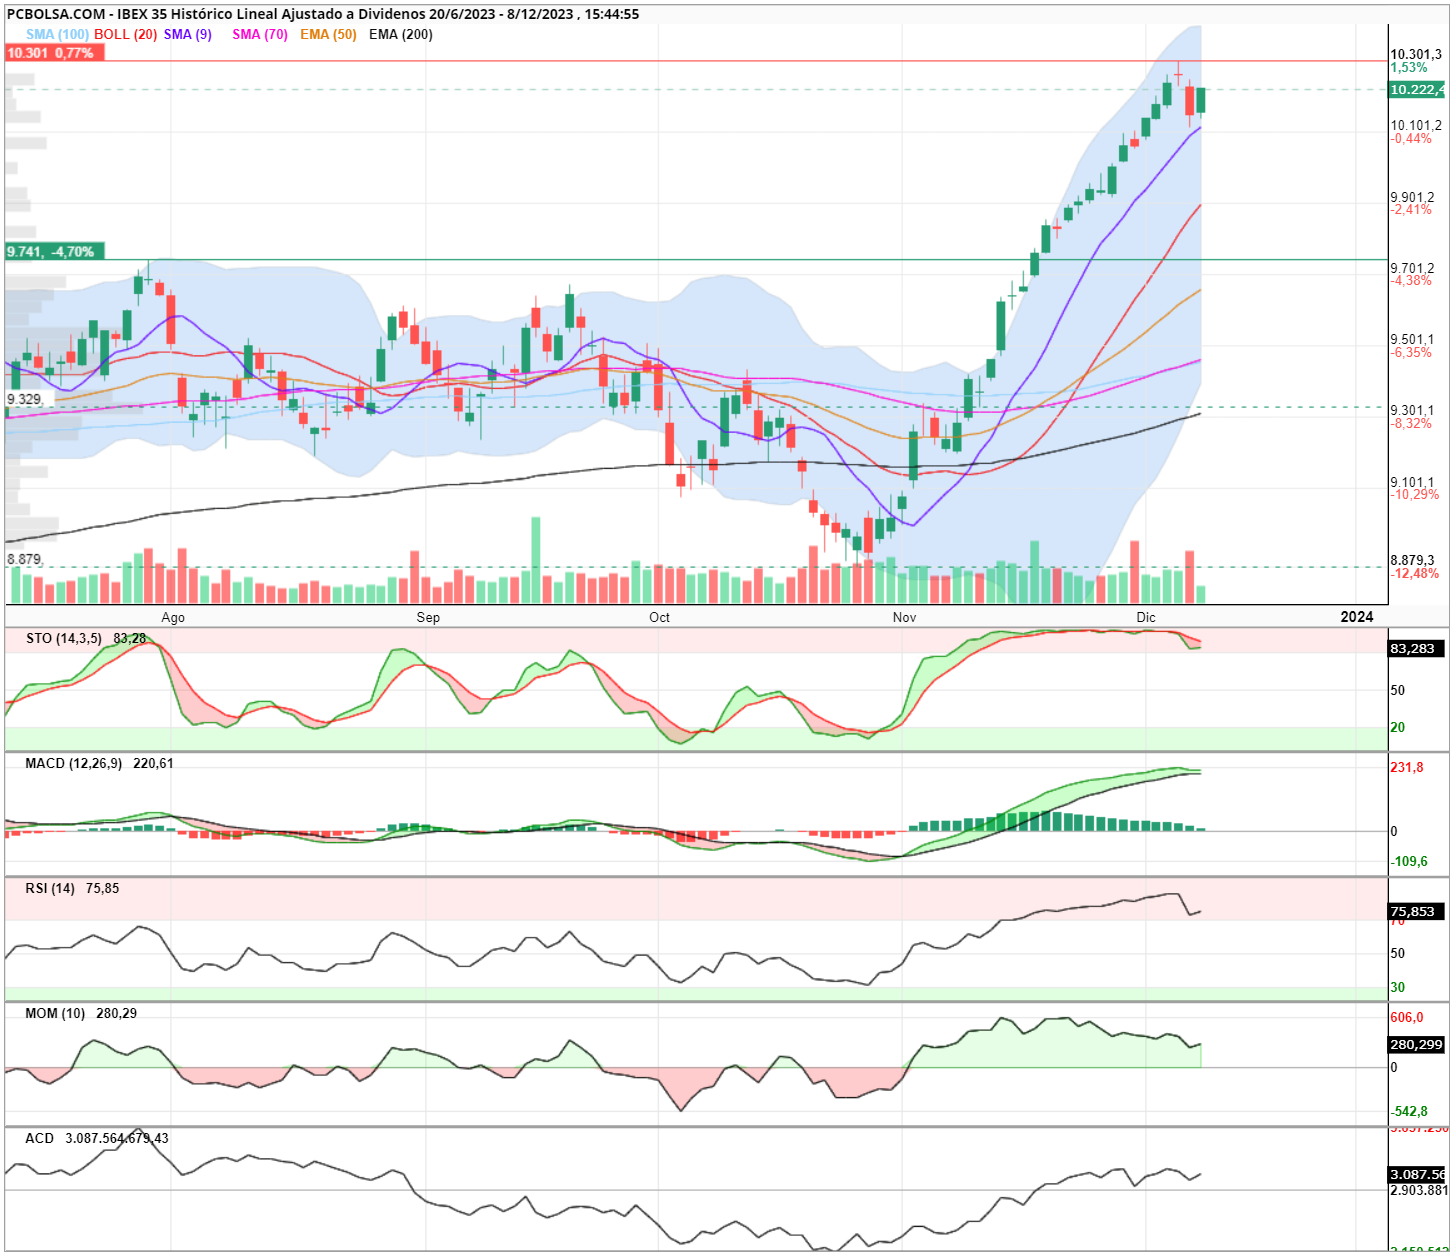Viewport: 1454px width, 1256px height.
Task: Click the 9.701,2 price axis label
Action: (1413, 268)
